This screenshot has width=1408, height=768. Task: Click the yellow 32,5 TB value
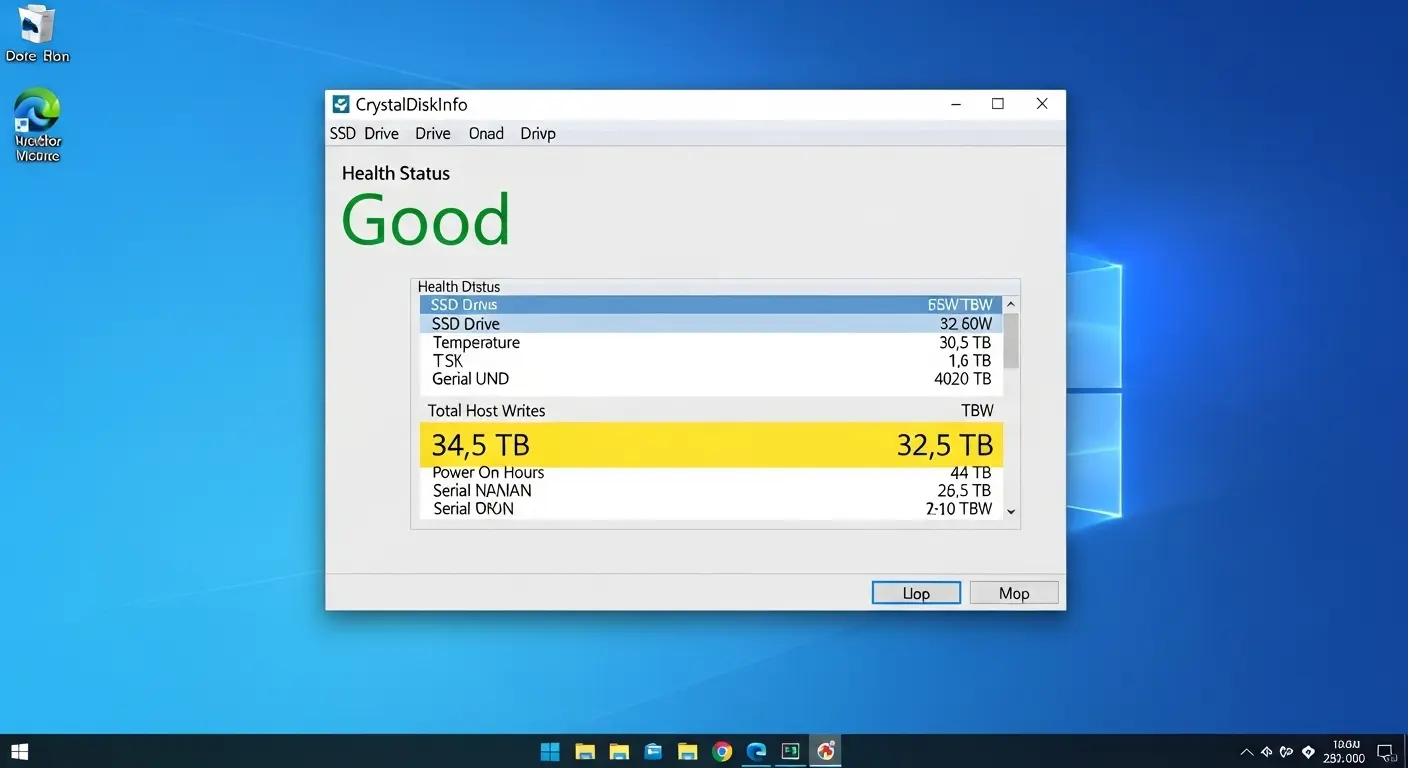click(x=945, y=445)
